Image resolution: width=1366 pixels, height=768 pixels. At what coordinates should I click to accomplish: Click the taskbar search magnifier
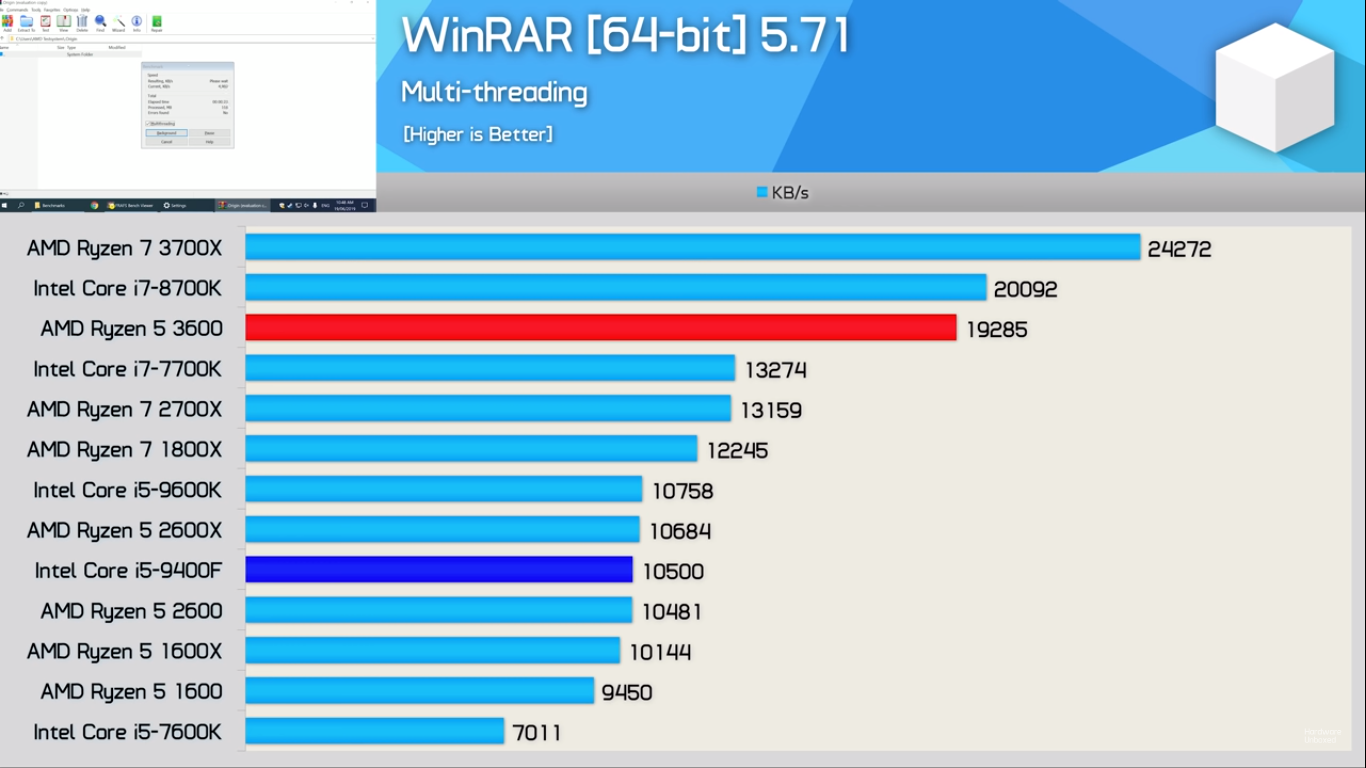click(21, 205)
